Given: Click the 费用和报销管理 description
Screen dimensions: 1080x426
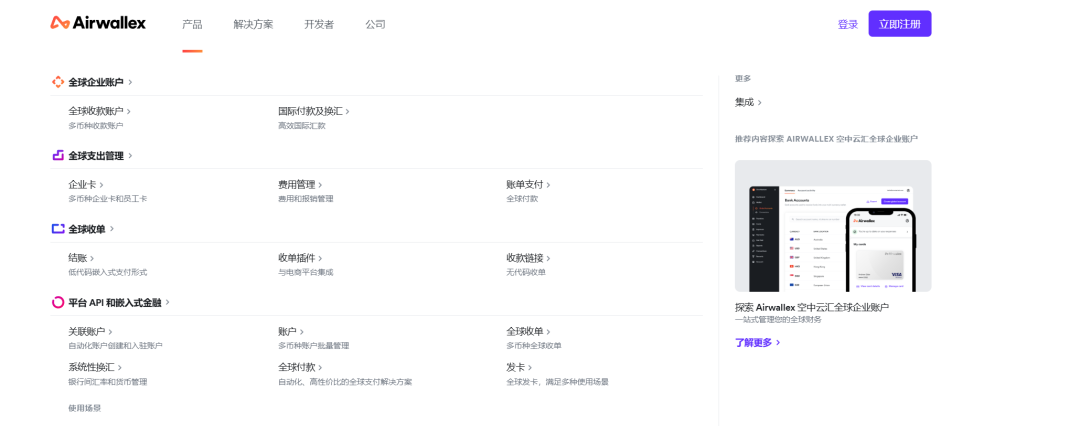Looking at the screenshot, I should click(x=306, y=199).
